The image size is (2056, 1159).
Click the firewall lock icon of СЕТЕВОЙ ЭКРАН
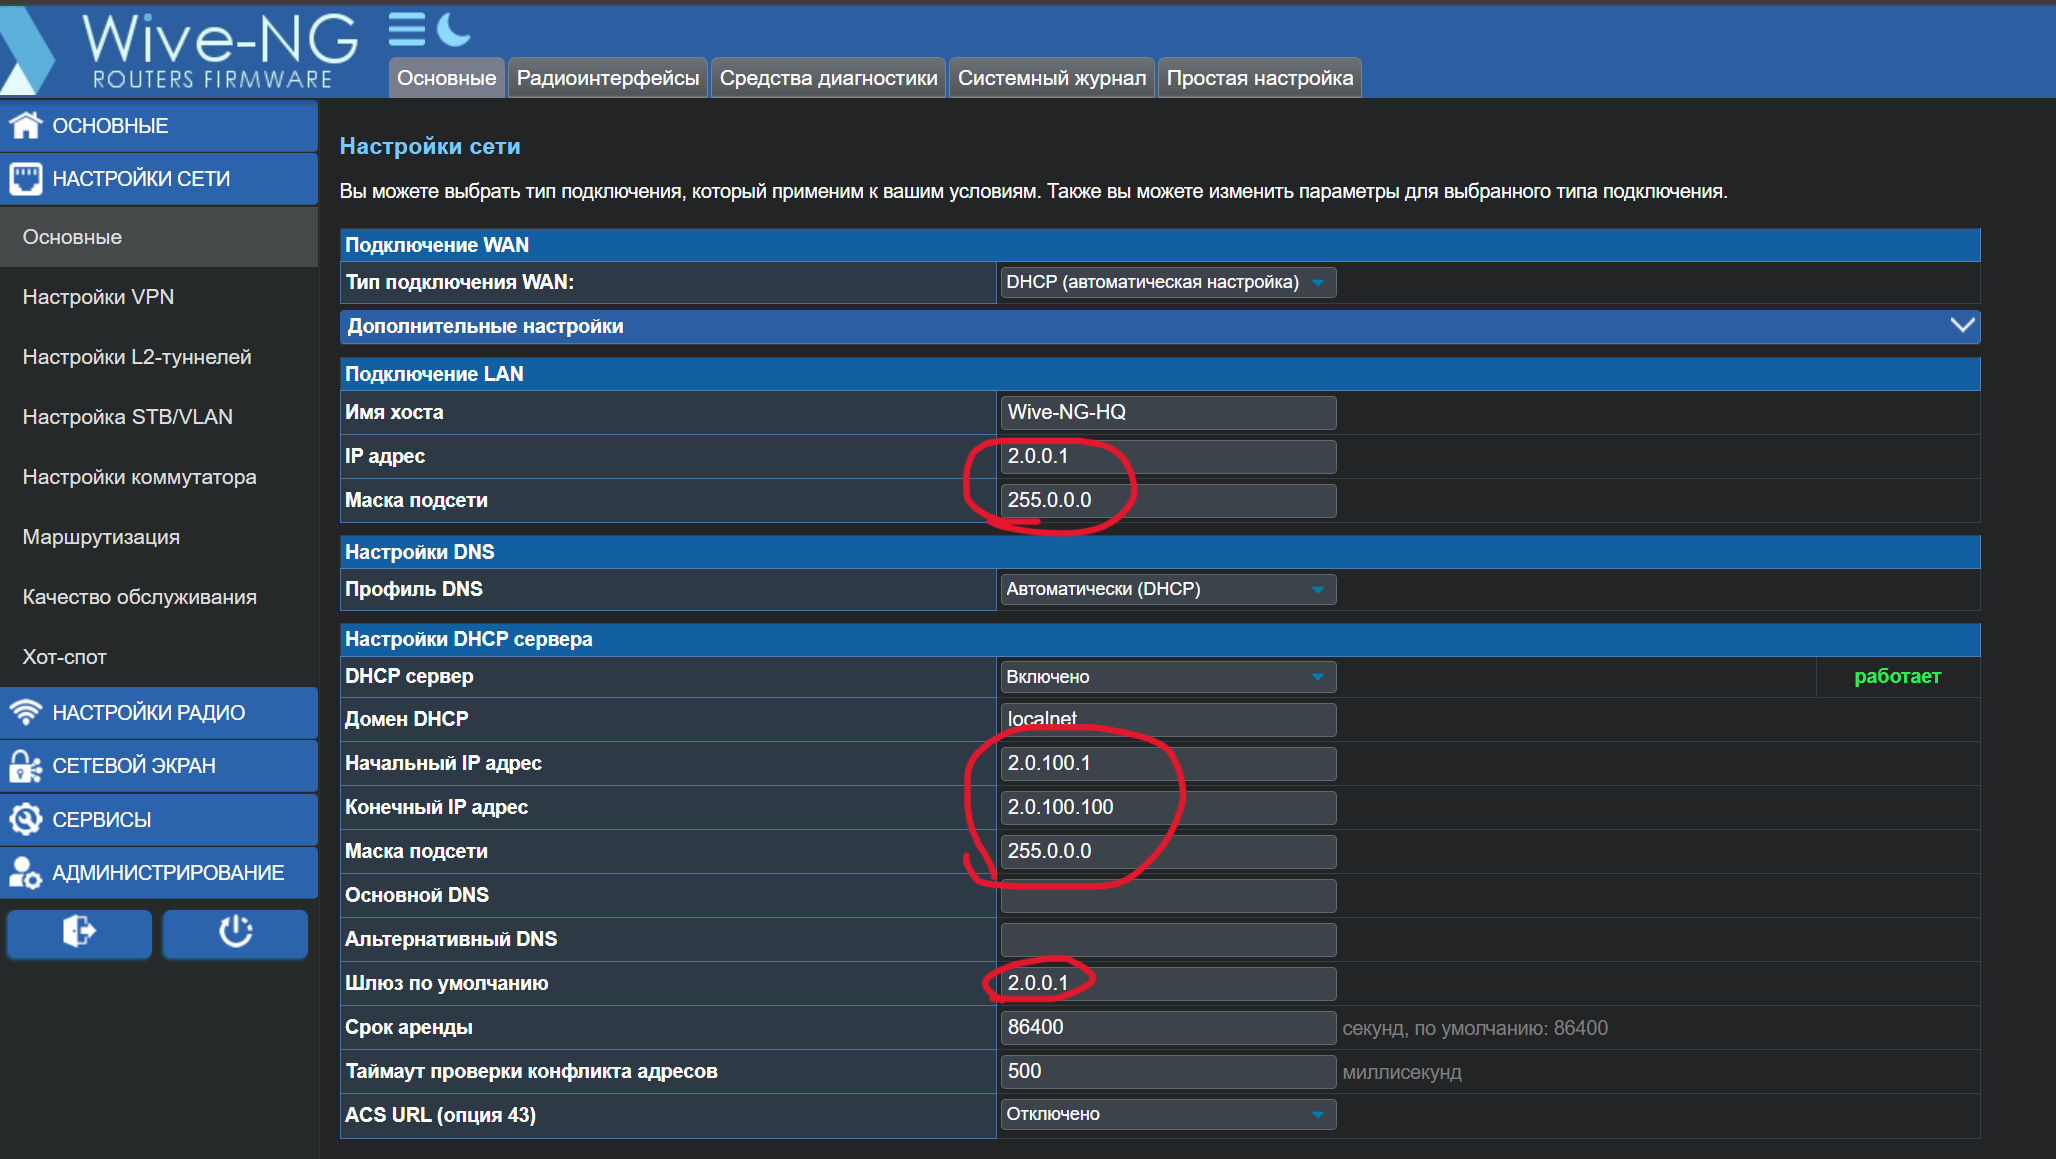coord(26,765)
